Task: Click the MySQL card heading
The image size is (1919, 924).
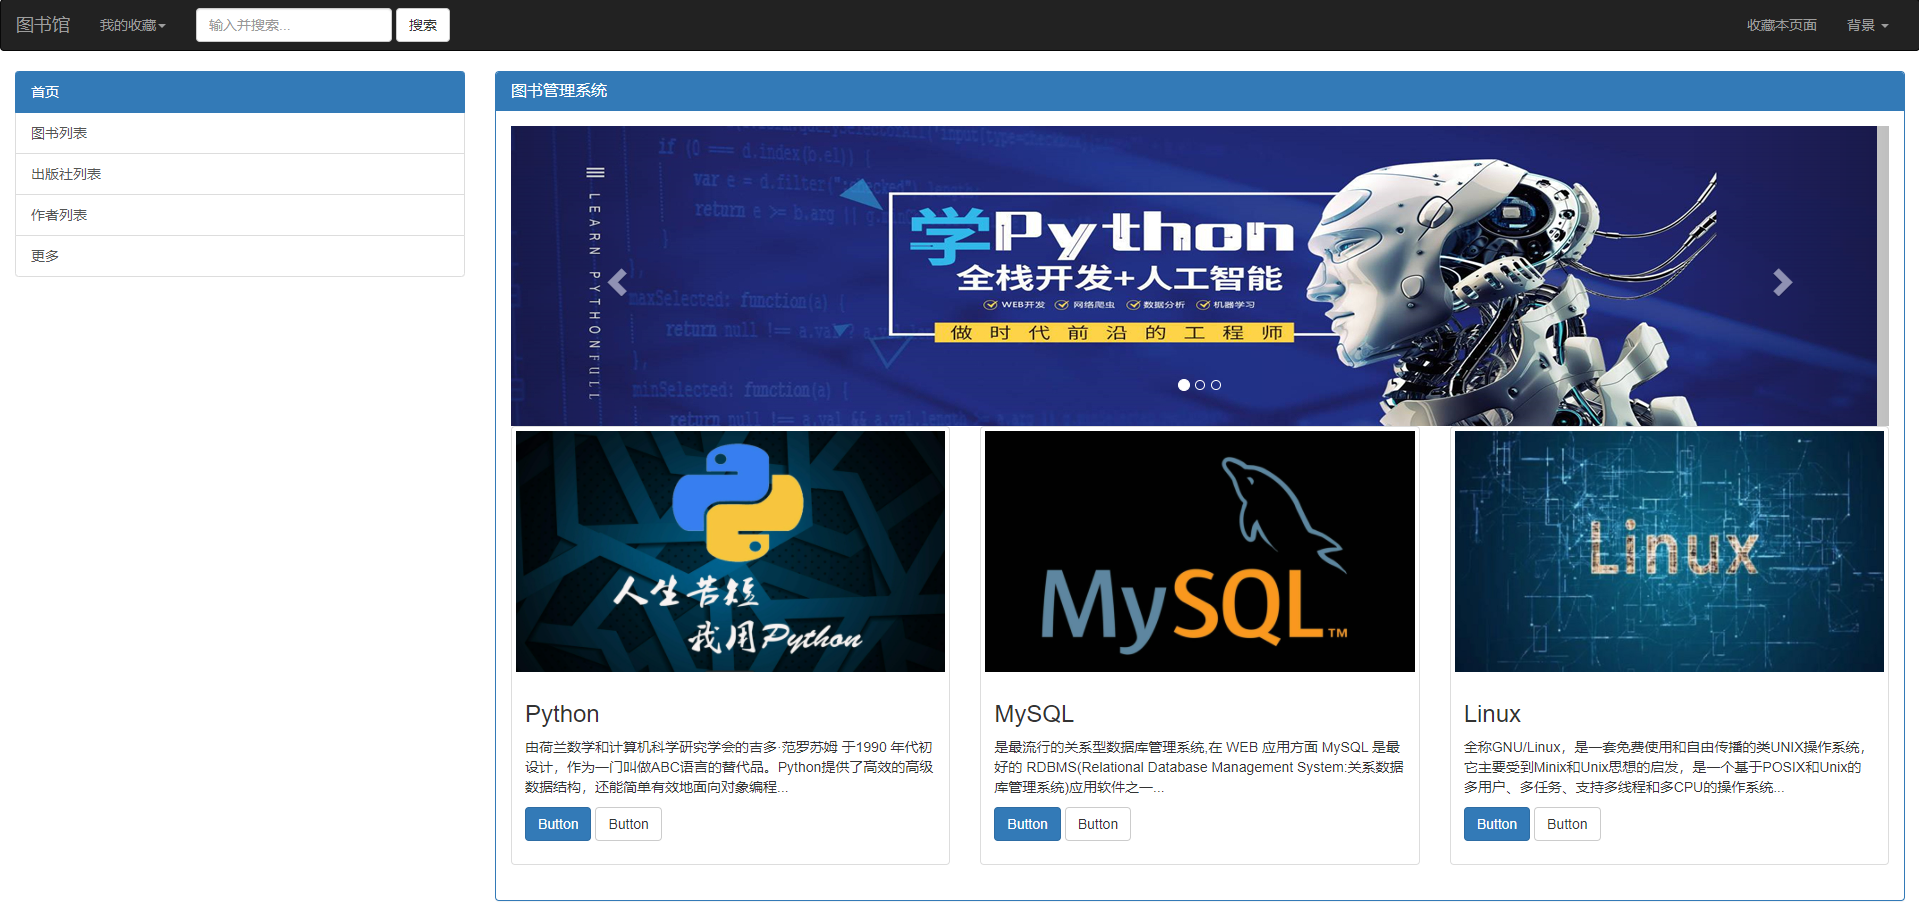Action: [1034, 714]
